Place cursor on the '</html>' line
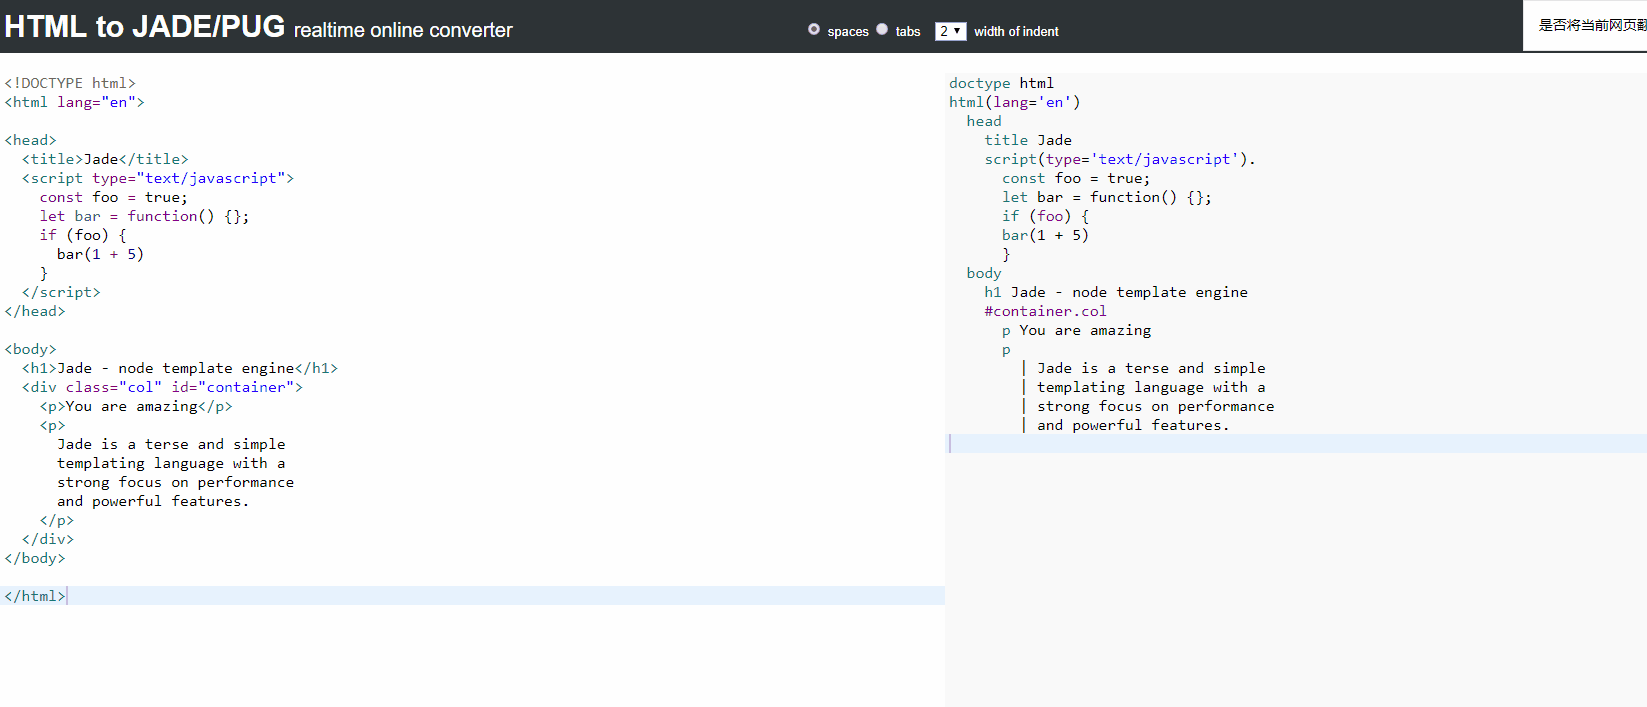Screen dimensions: 1647x707 point(472,596)
